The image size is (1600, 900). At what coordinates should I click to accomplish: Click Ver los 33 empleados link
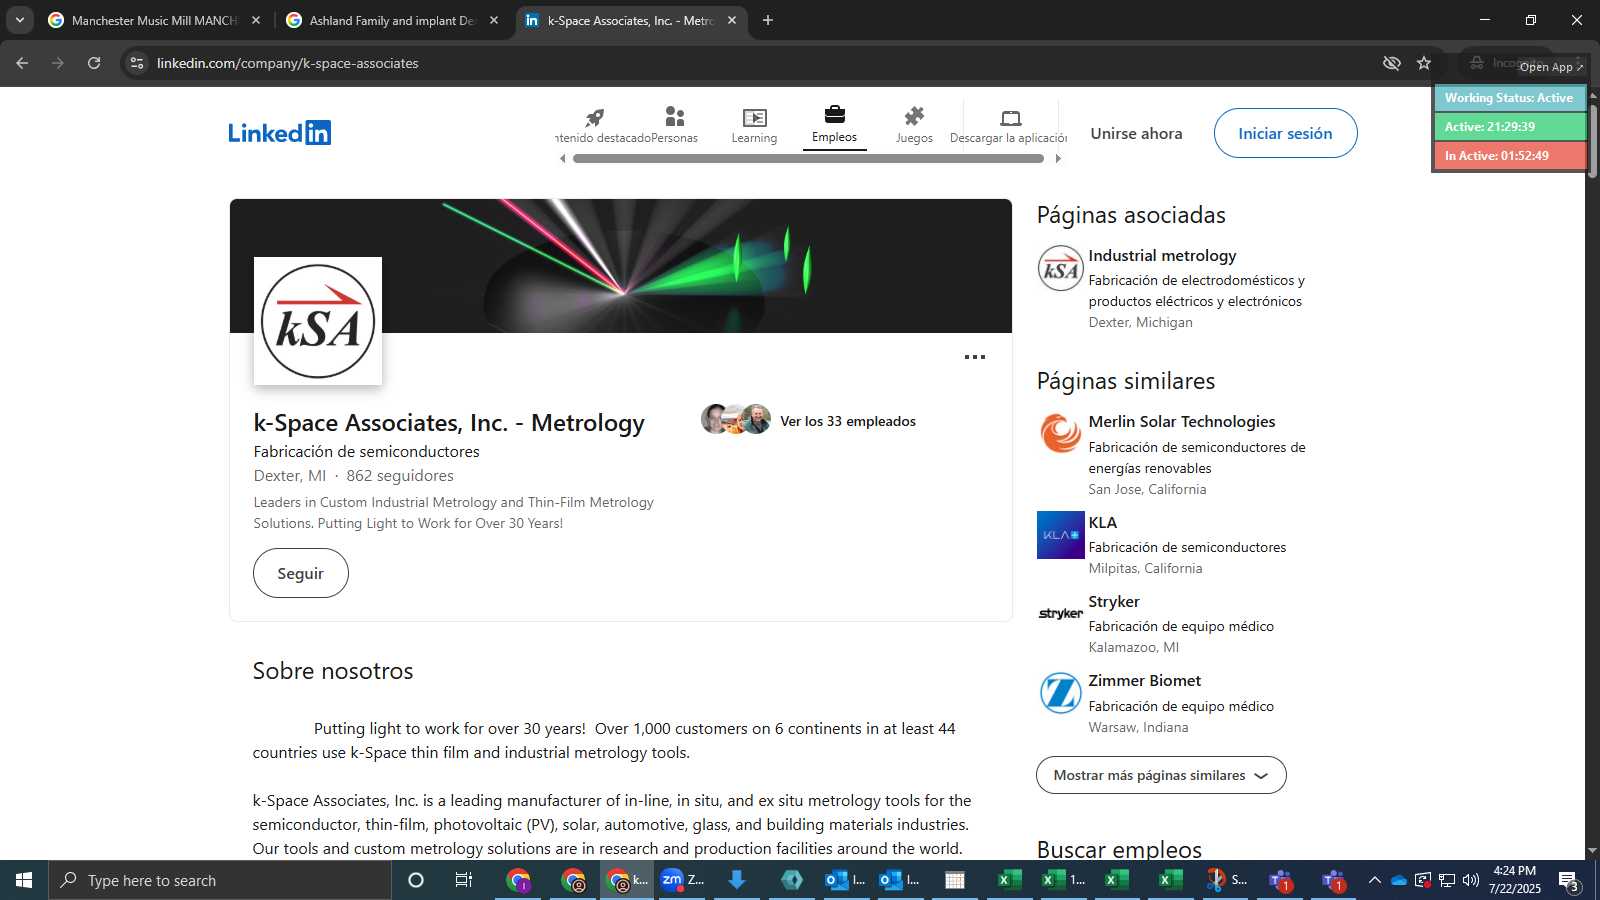848,421
